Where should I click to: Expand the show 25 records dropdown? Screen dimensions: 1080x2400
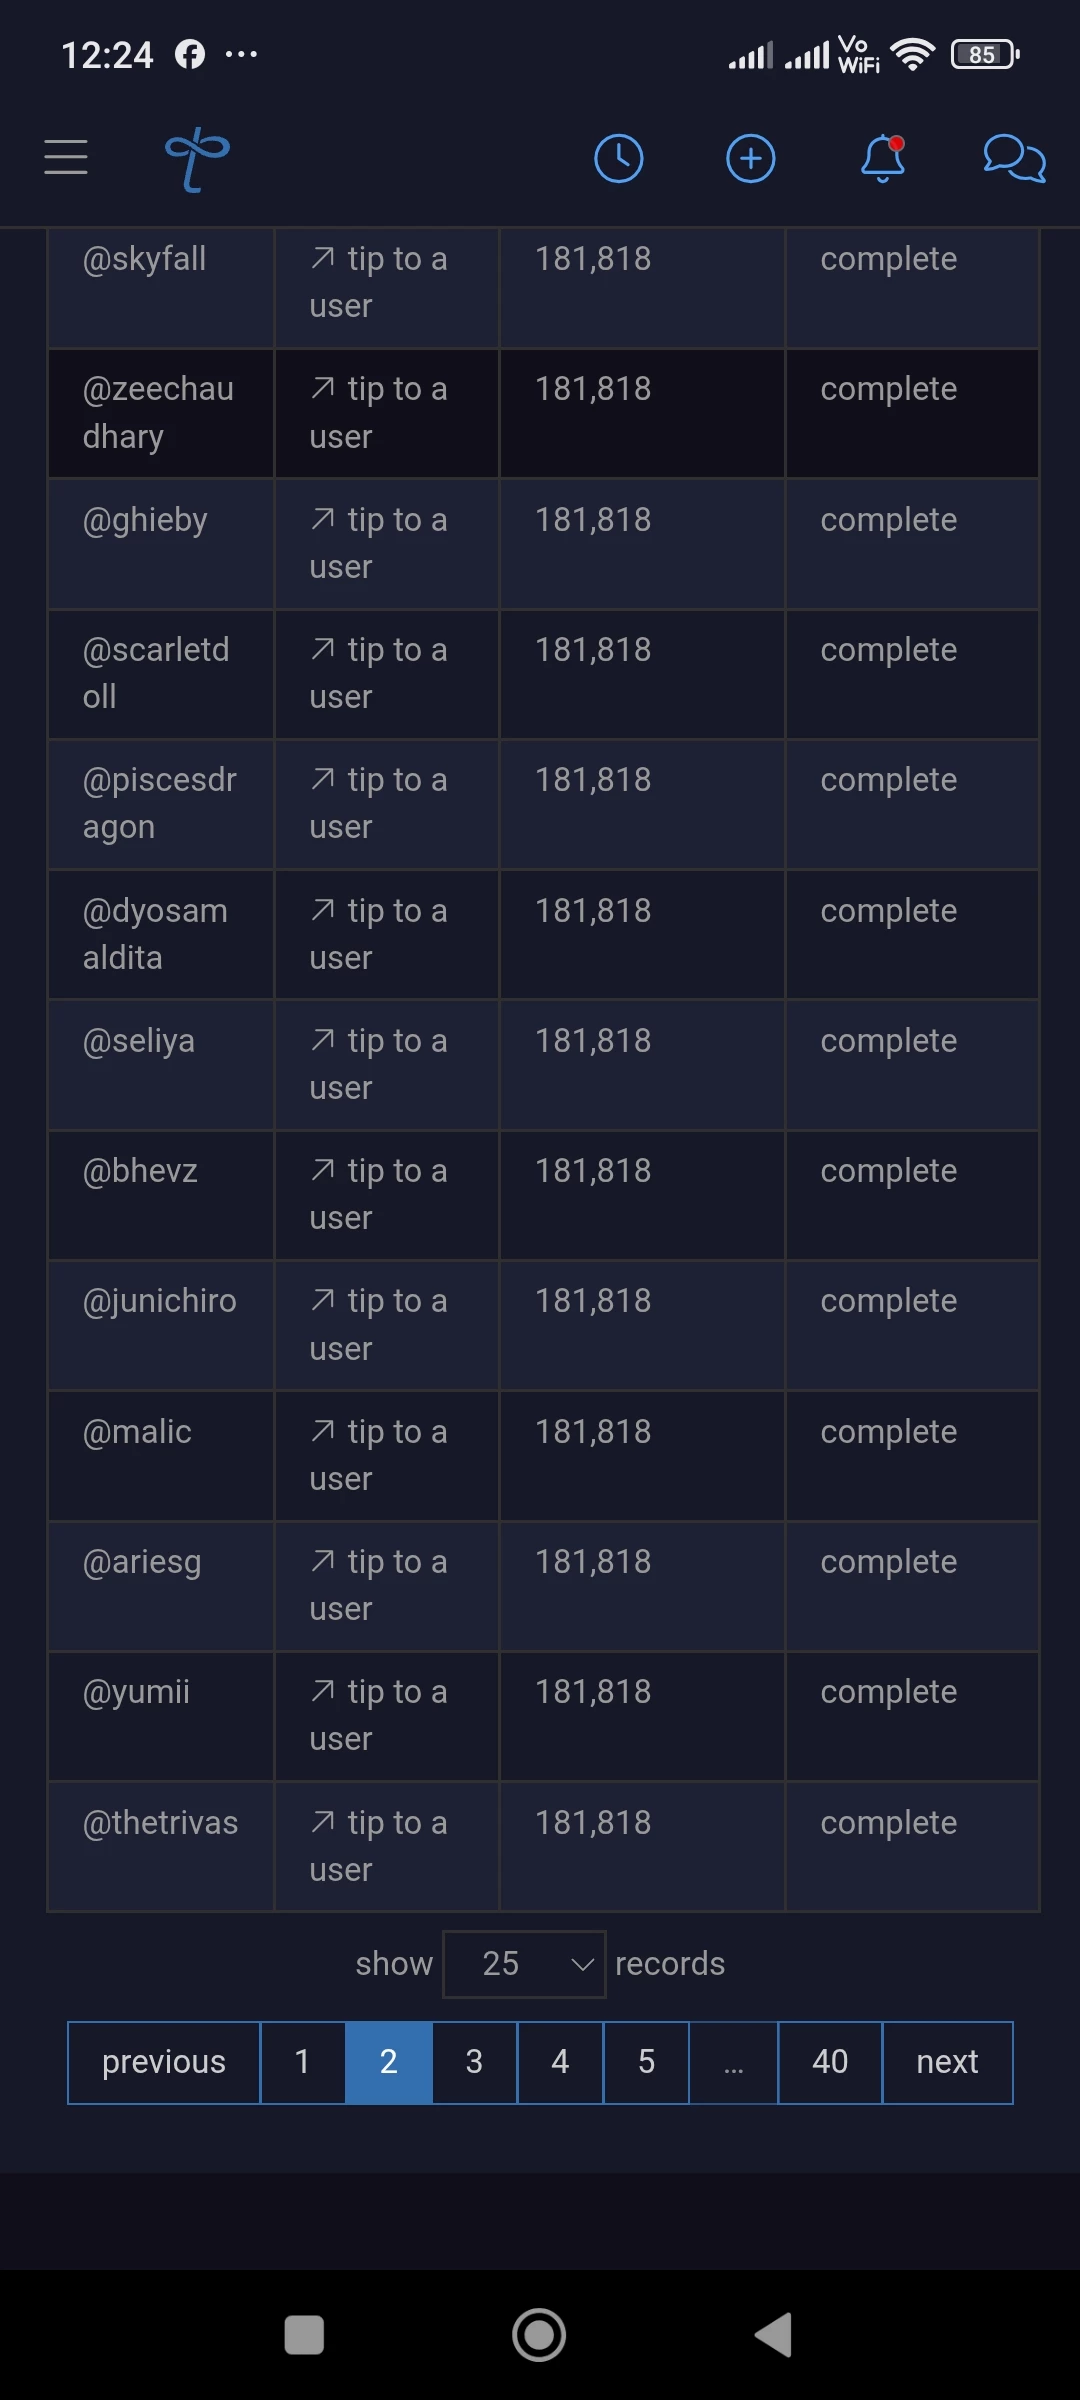(x=524, y=1964)
